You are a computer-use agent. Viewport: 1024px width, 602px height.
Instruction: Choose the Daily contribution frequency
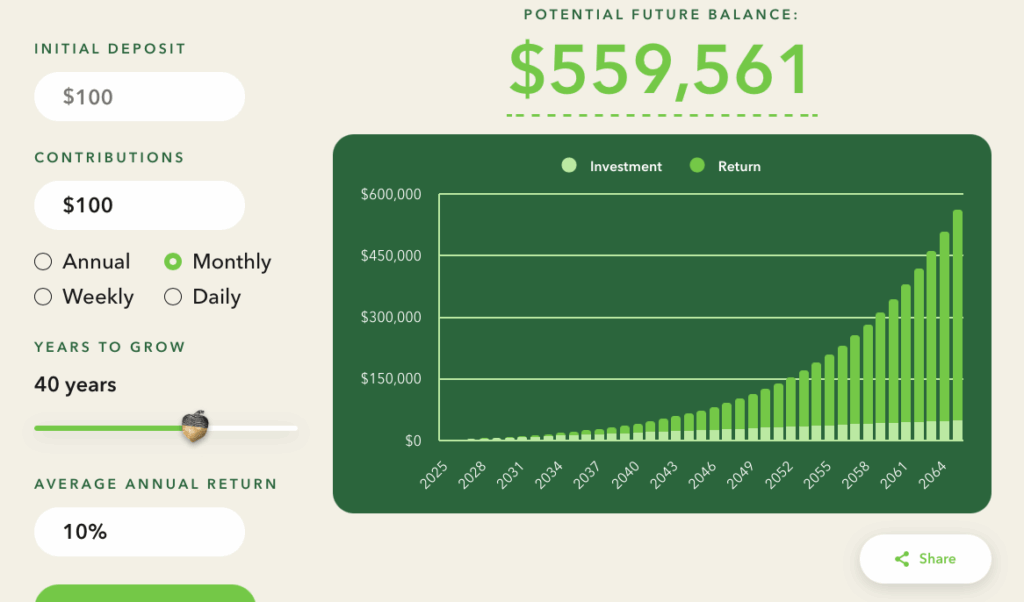173,297
